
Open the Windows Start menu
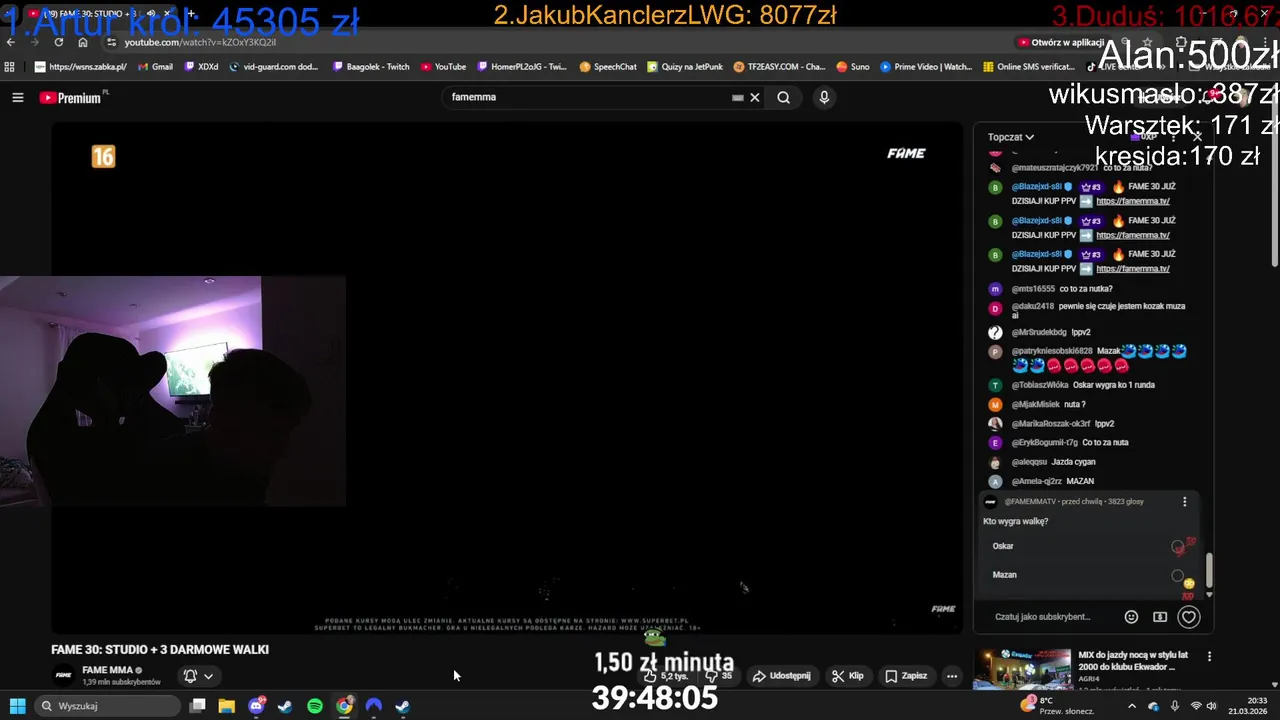pyautogui.click(x=17, y=706)
